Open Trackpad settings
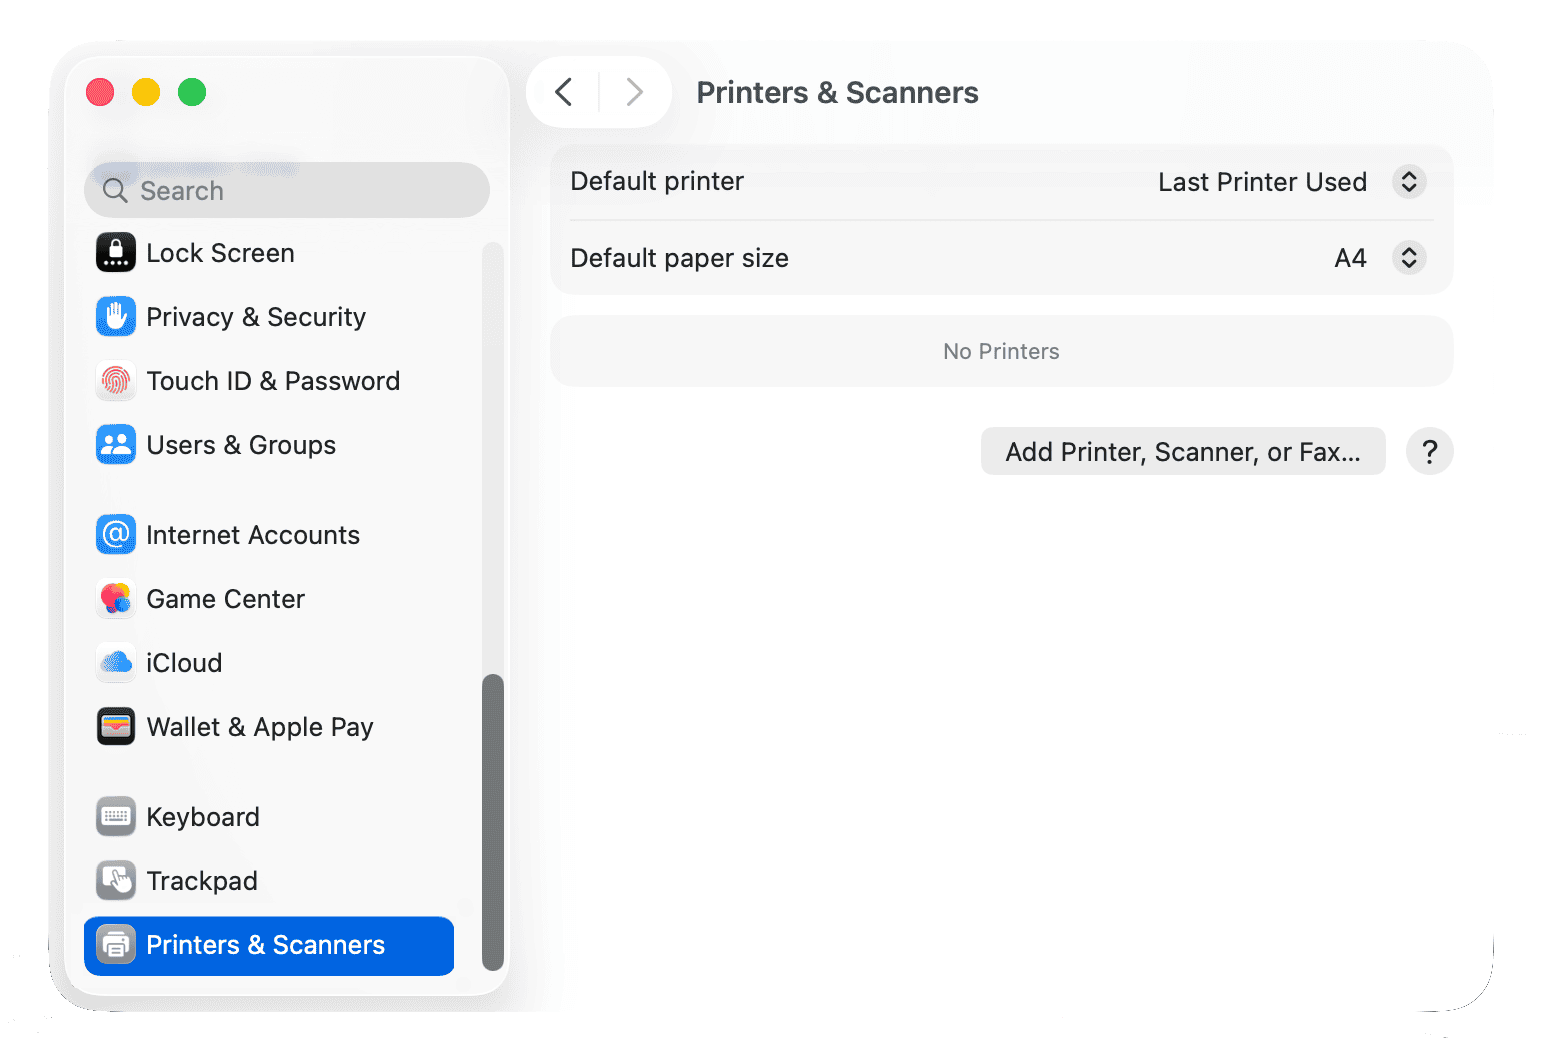The width and height of the screenshot is (1552, 1038). pyautogui.click(x=202, y=880)
